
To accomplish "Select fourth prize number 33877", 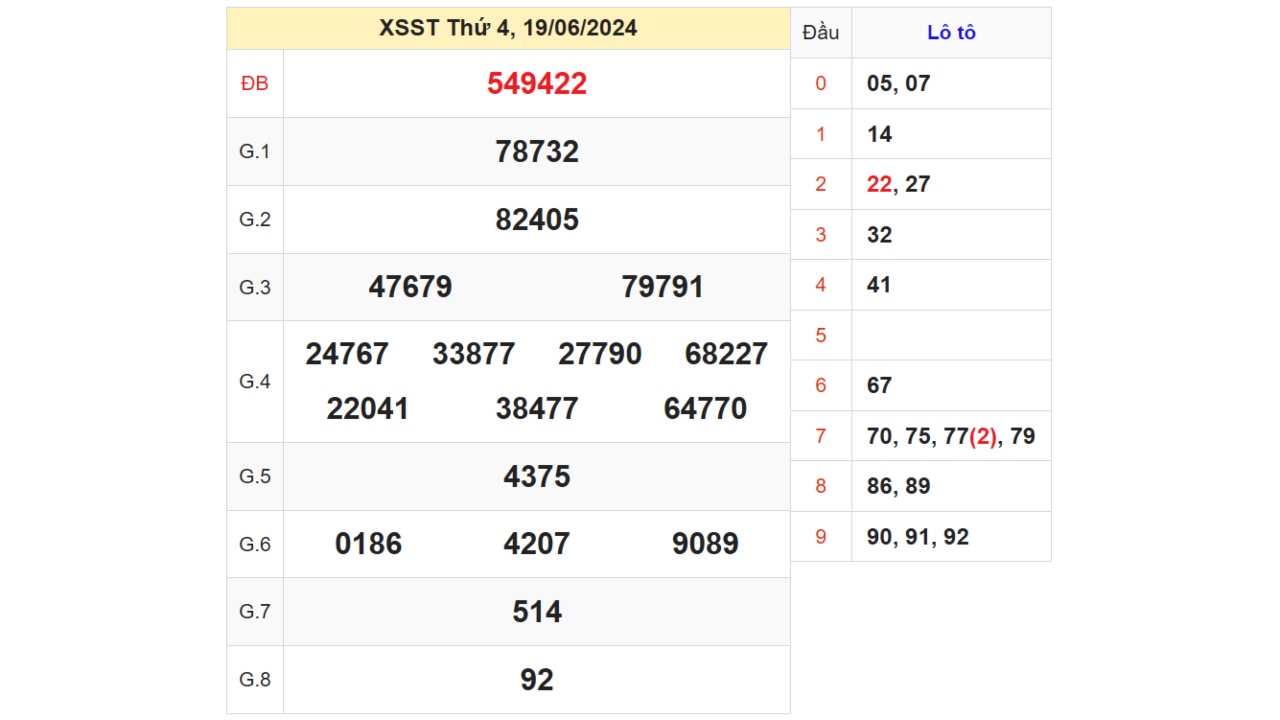I will point(474,354).
